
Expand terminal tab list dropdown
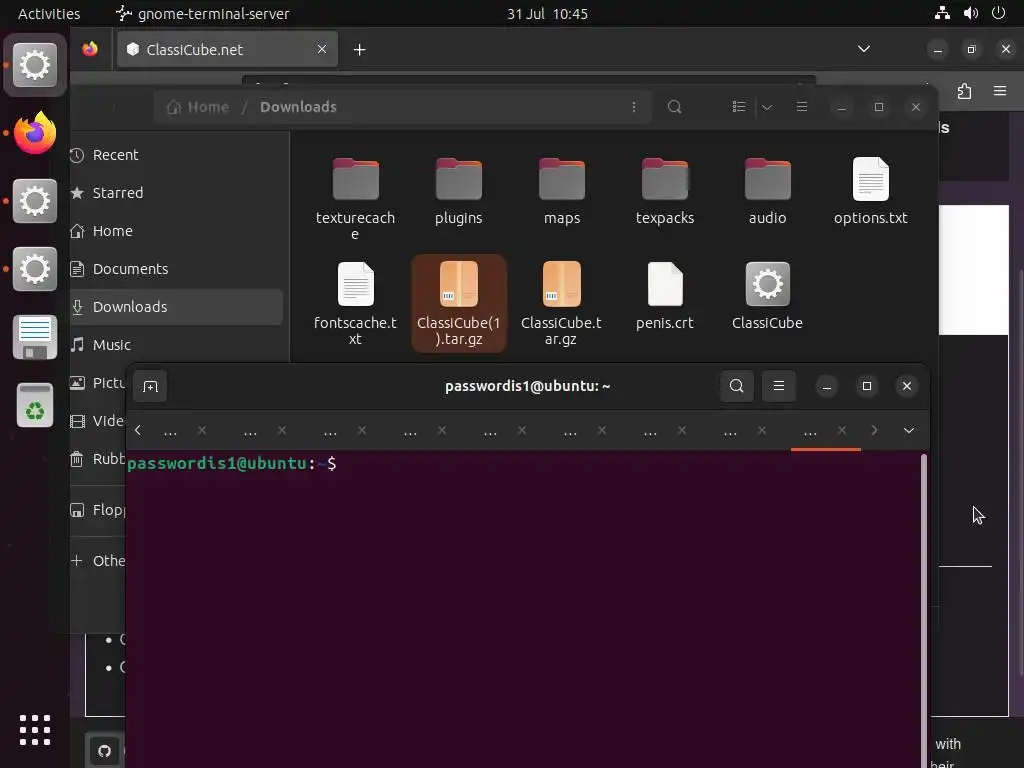tap(908, 430)
